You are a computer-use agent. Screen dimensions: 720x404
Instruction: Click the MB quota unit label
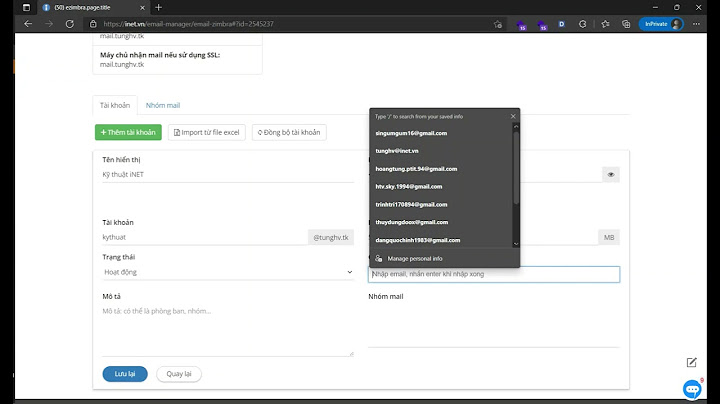pyautogui.click(x=609, y=237)
